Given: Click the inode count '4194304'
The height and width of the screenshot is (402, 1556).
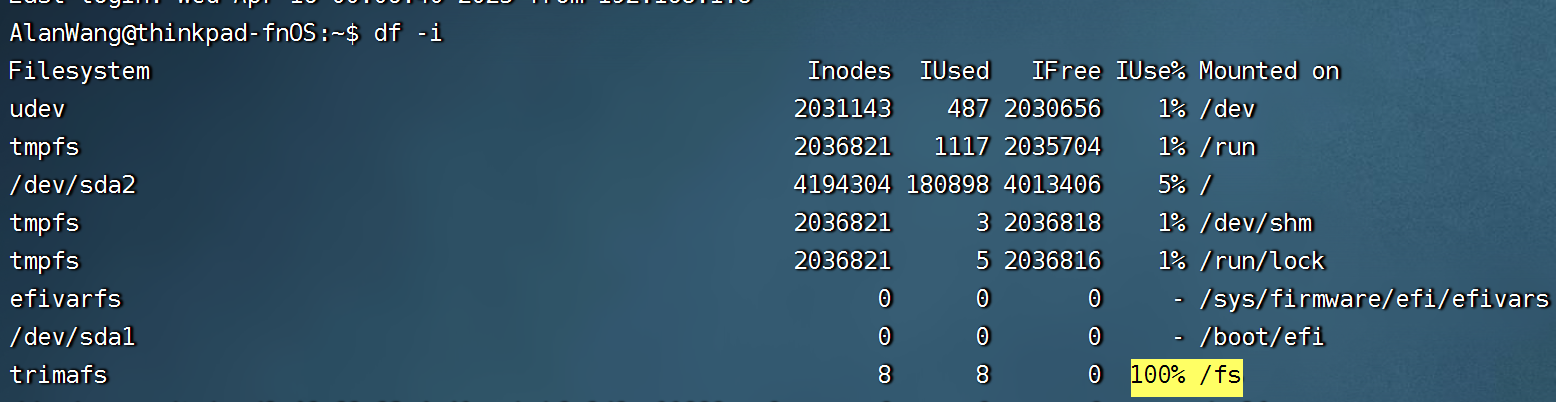Looking at the screenshot, I should click(843, 185).
